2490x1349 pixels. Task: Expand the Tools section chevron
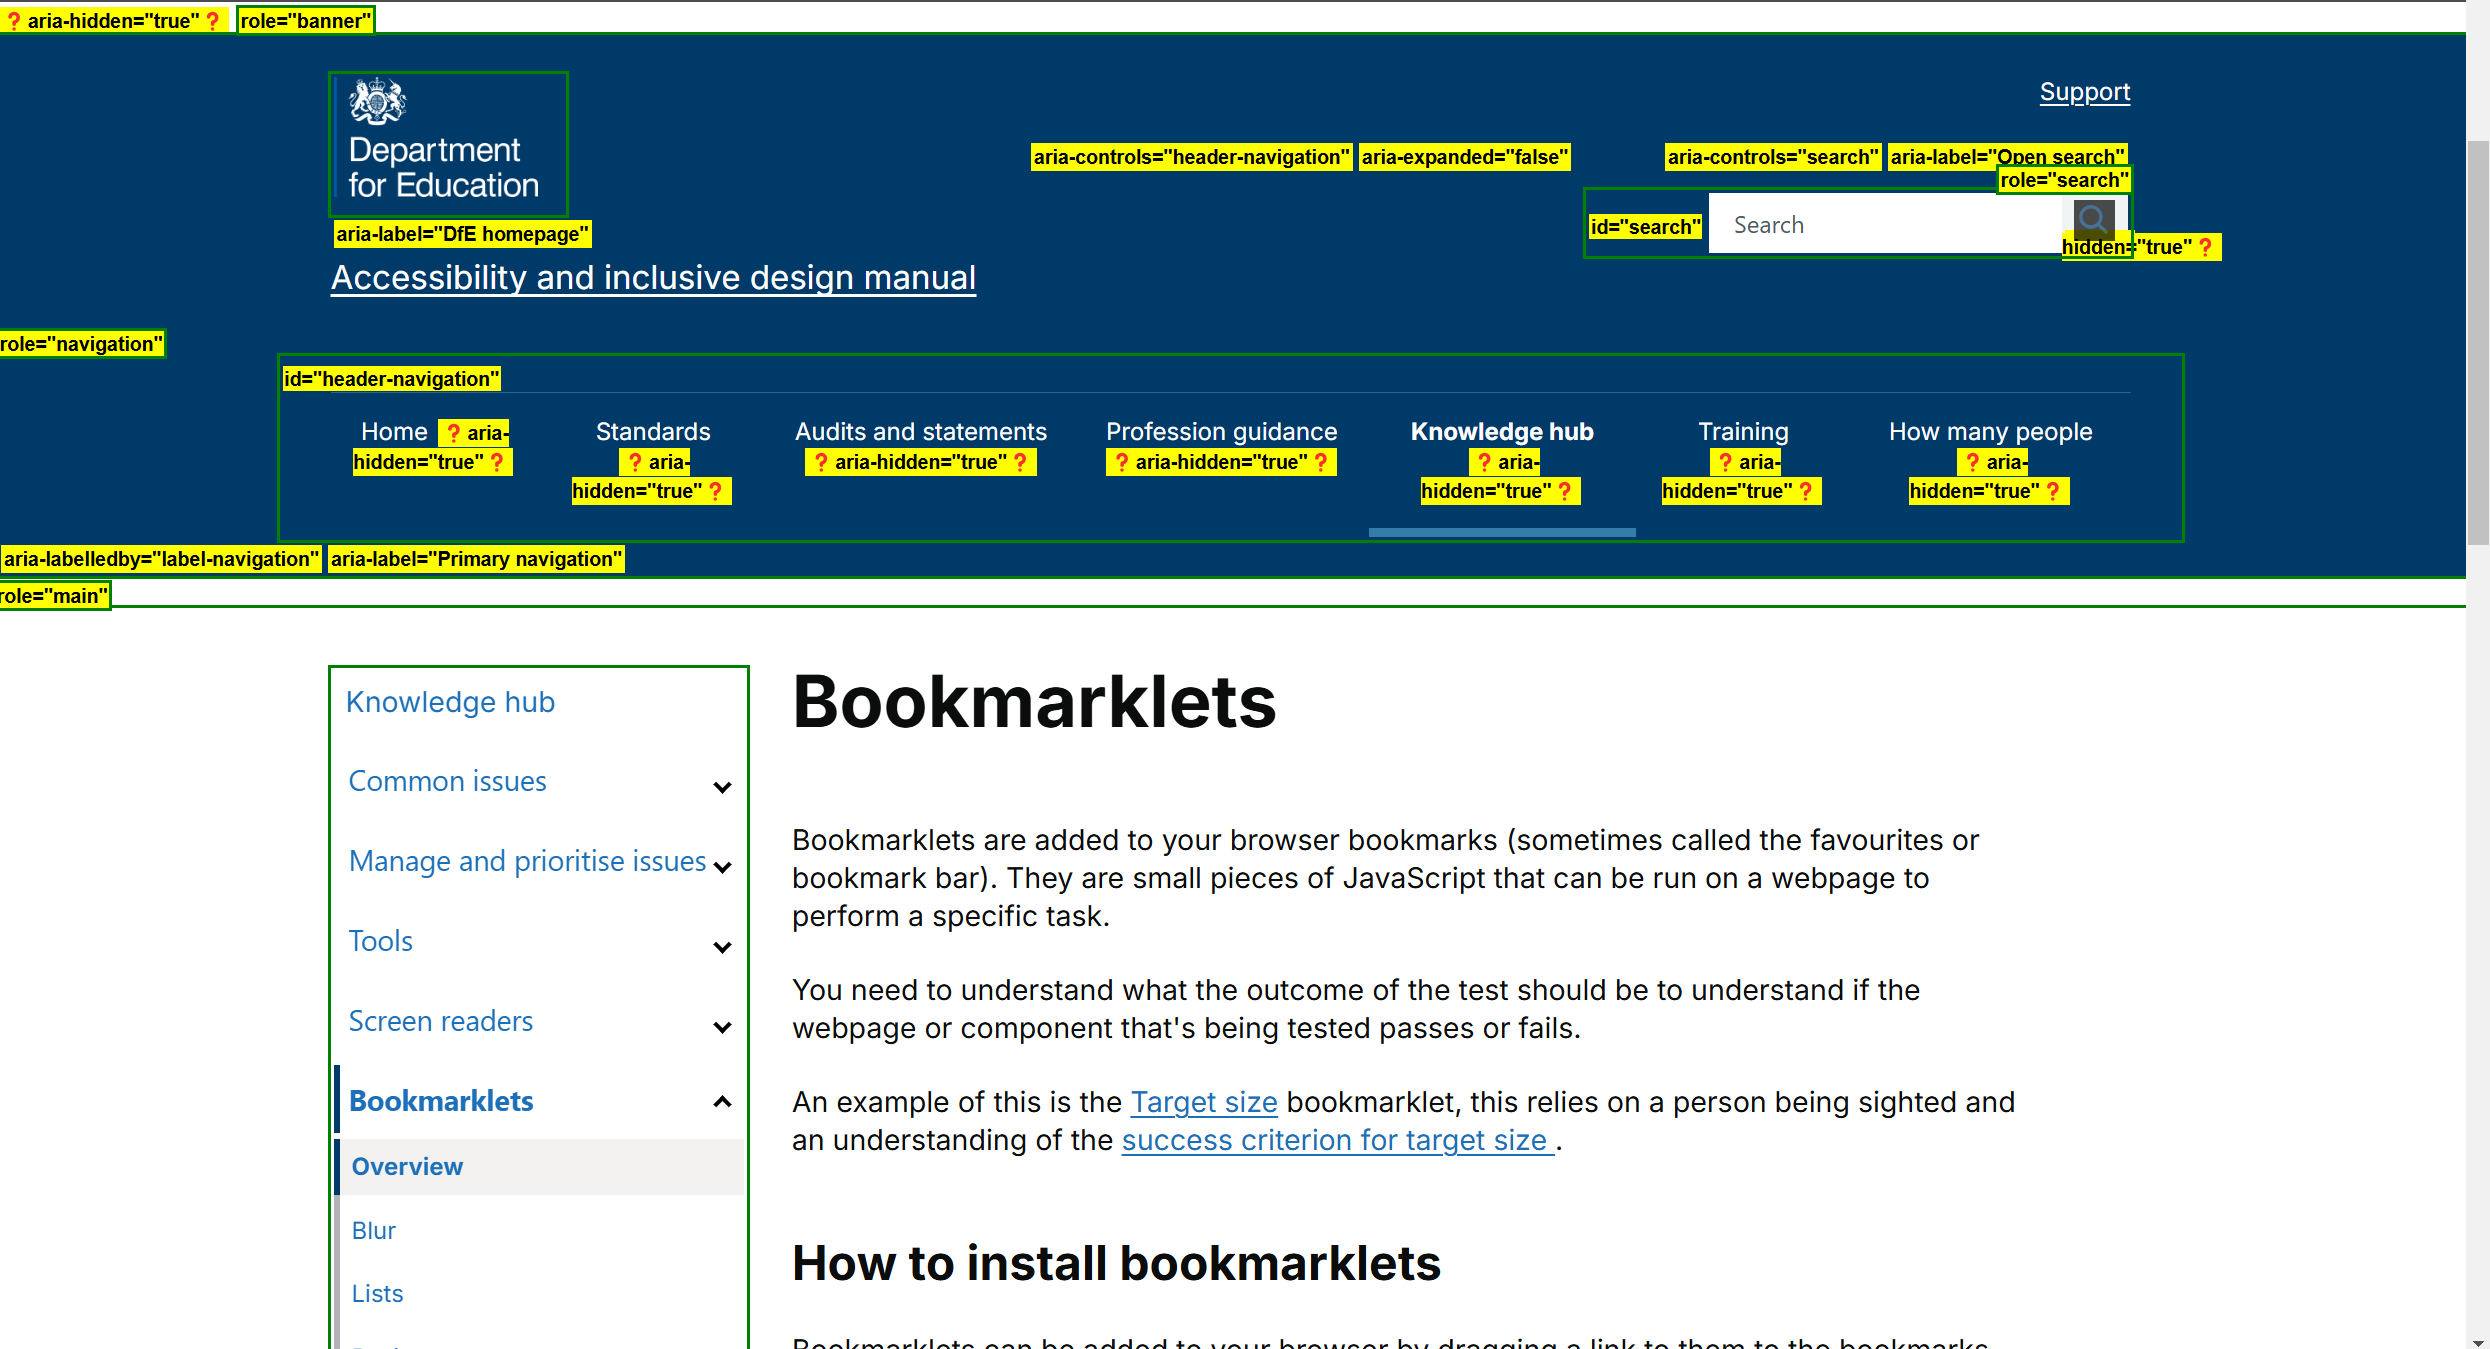(722, 947)
